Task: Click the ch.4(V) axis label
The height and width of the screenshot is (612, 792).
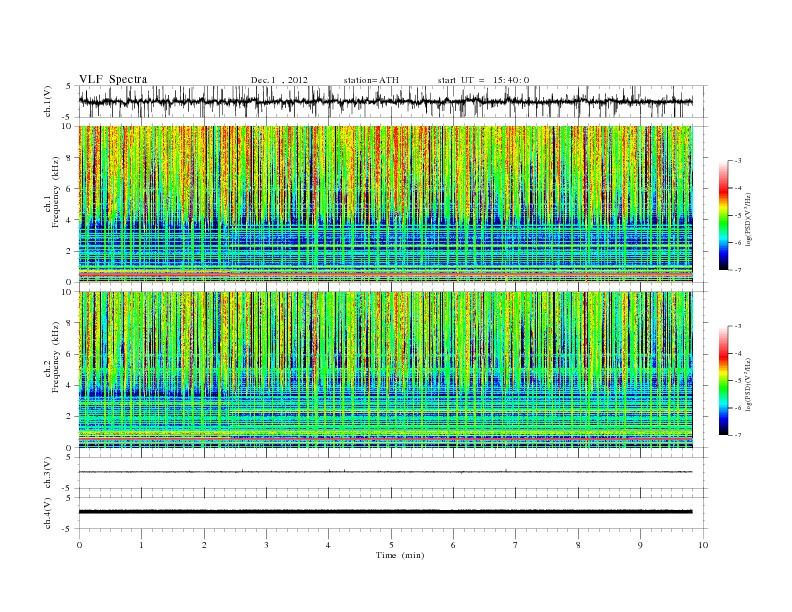Action: (x=48, y=513)
